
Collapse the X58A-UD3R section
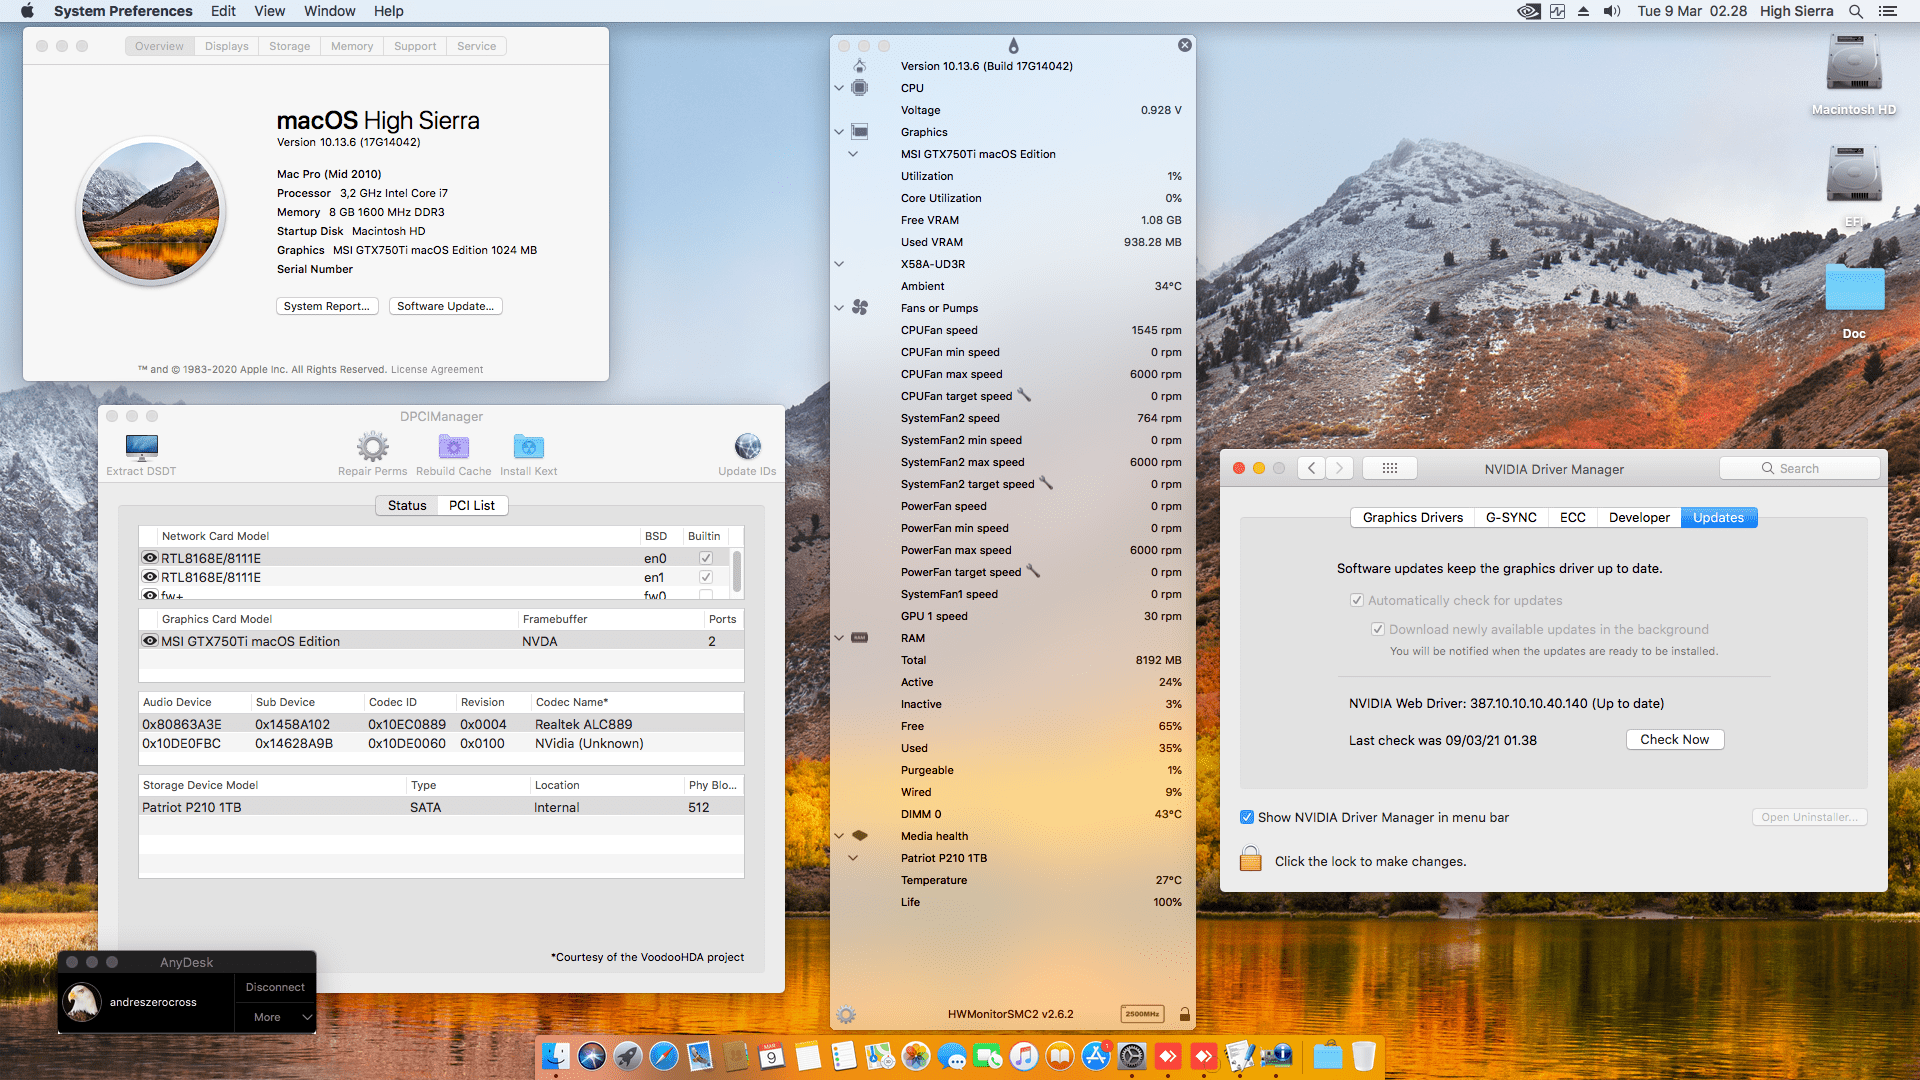pyautogui.click(x=839, y=264)
